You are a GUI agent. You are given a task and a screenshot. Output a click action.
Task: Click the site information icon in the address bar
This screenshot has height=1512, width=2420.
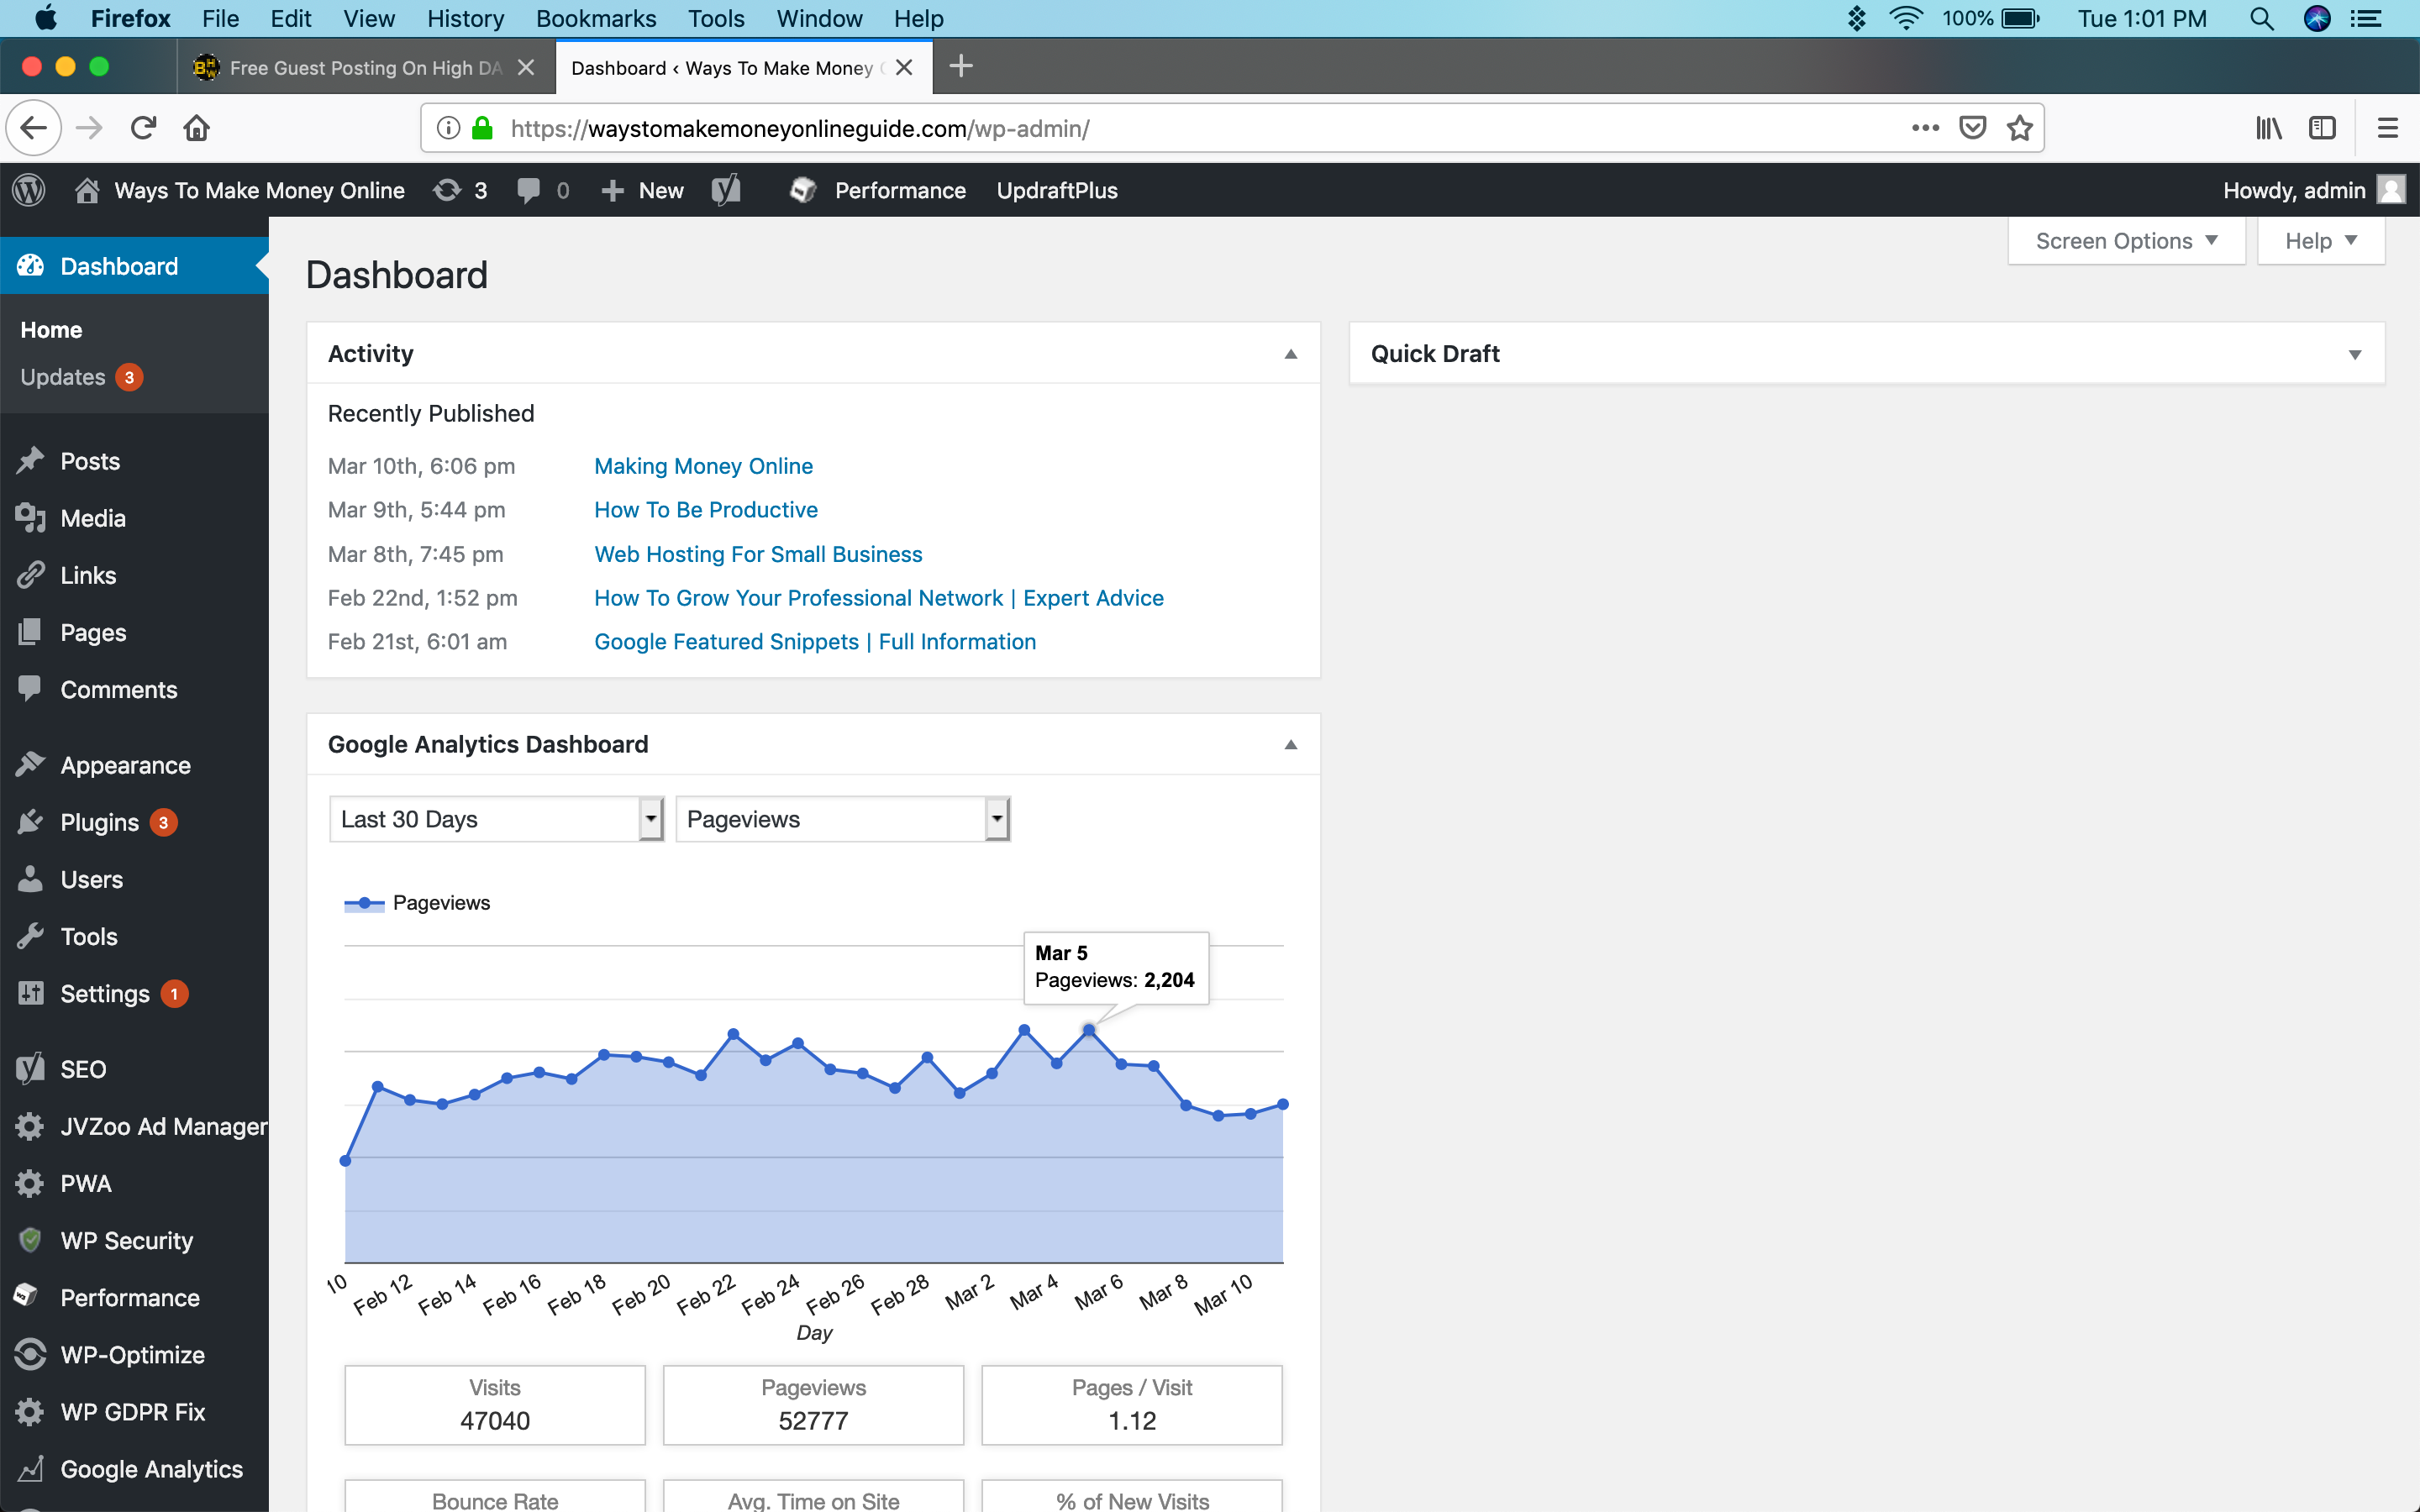(x=449, y=128)
